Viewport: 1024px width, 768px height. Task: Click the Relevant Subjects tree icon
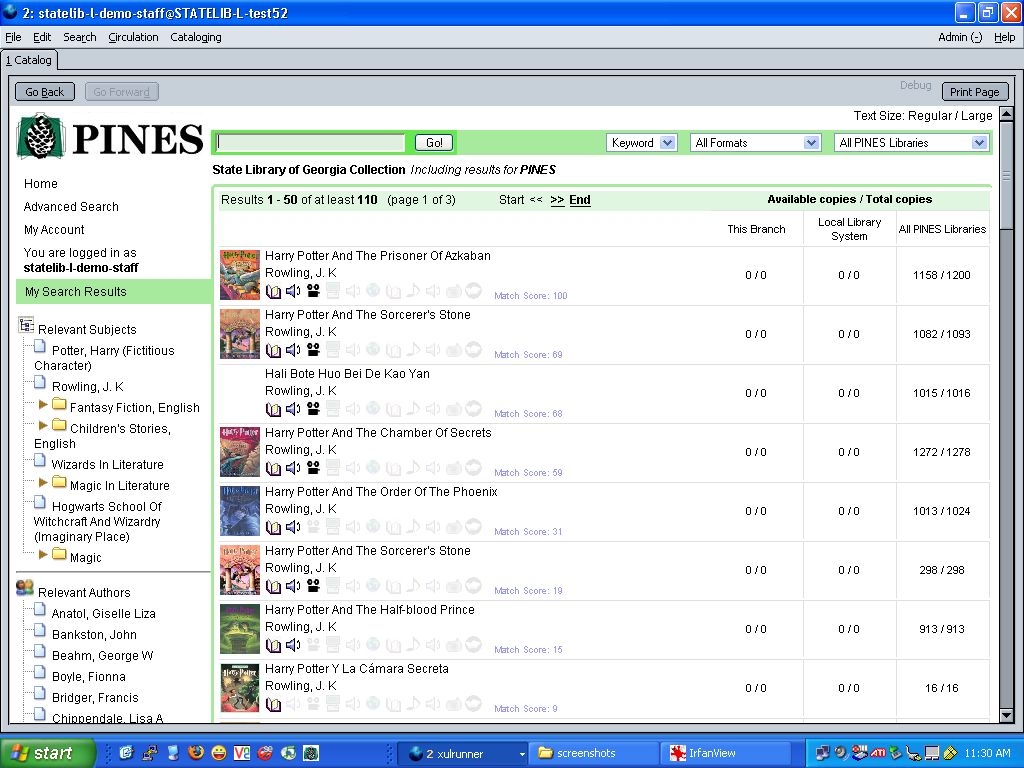pos(26,326)
